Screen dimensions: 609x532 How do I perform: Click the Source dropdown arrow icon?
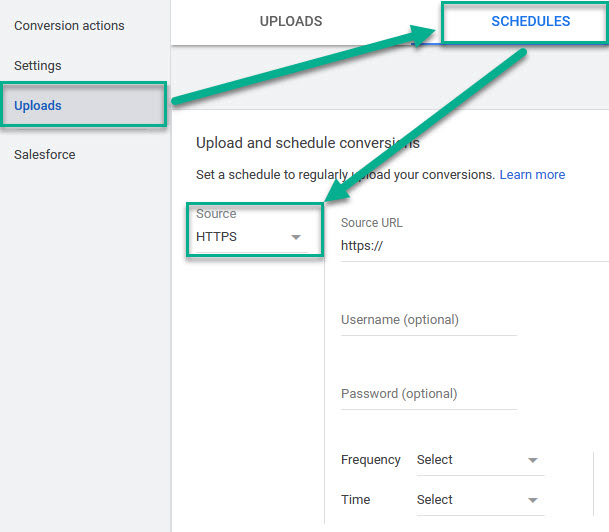pyautogui.click(x=295, y=238)
